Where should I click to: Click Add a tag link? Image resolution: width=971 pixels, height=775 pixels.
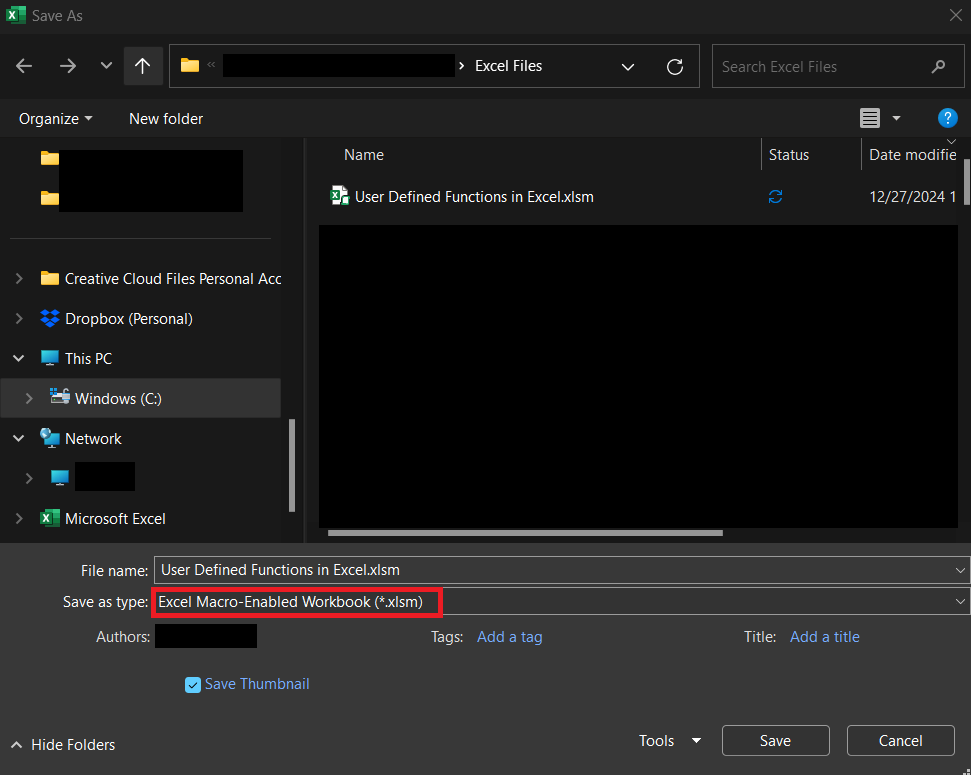click(x=510, y=637)
